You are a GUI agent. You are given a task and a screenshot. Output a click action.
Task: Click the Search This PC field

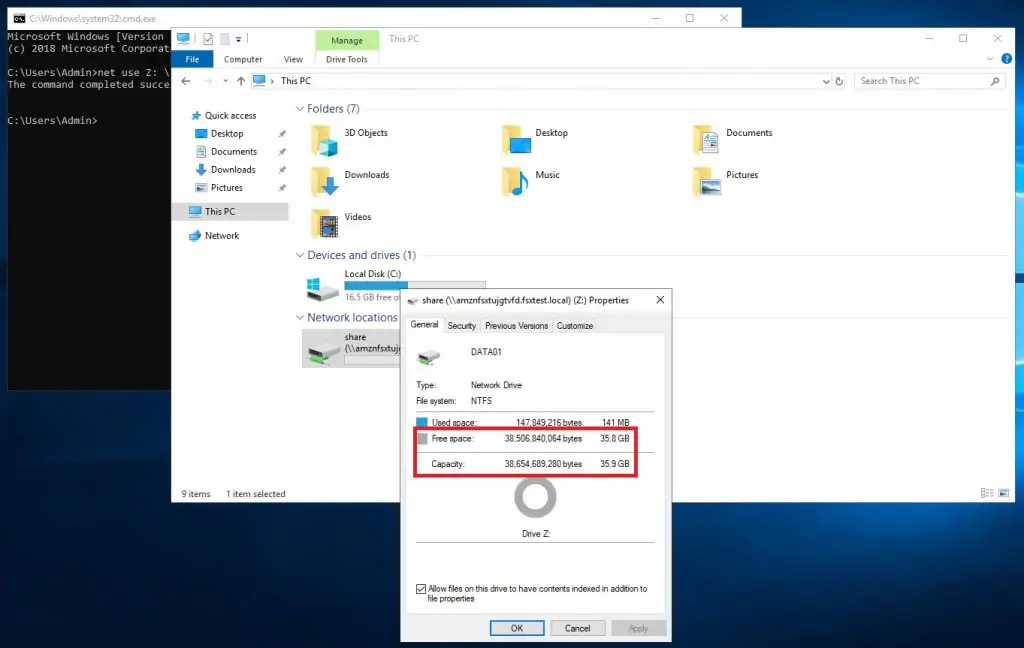928,81
